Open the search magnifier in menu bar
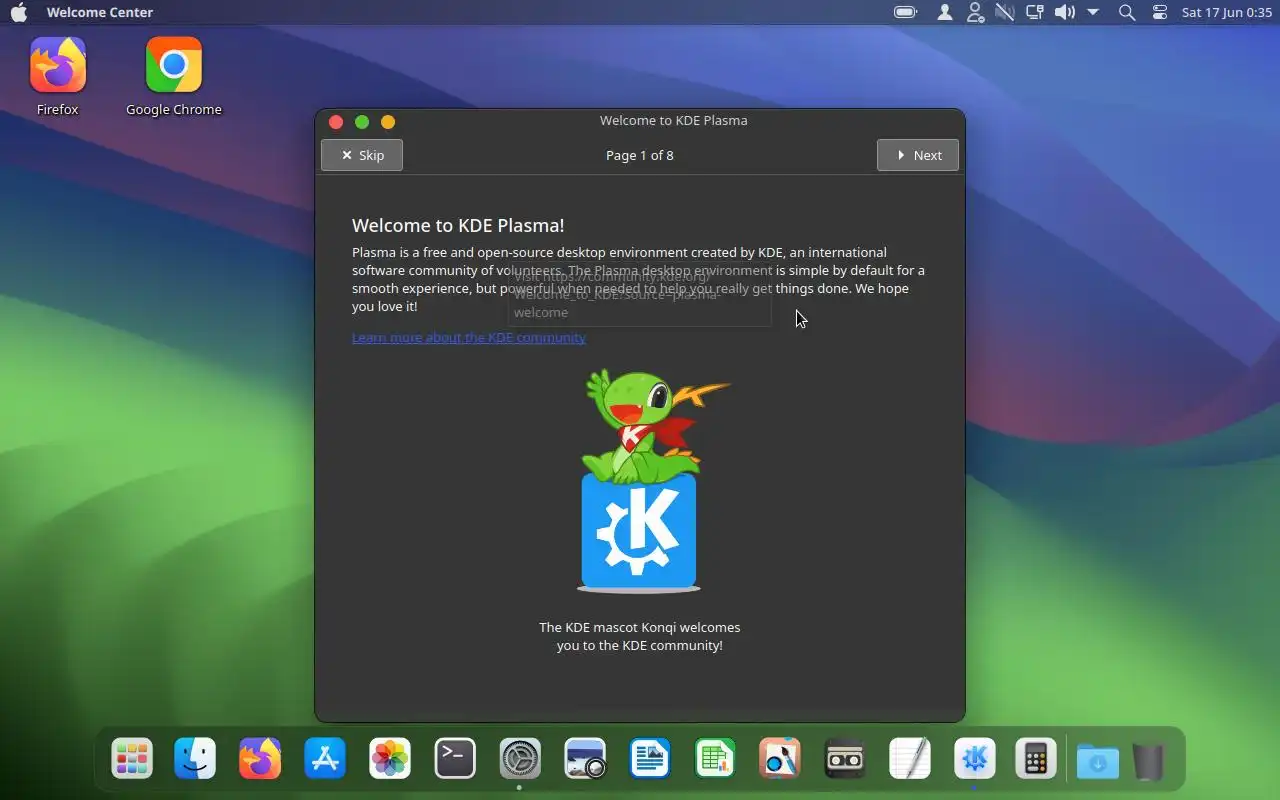This screenshot has height=800, width=1280. (1127, 12)
